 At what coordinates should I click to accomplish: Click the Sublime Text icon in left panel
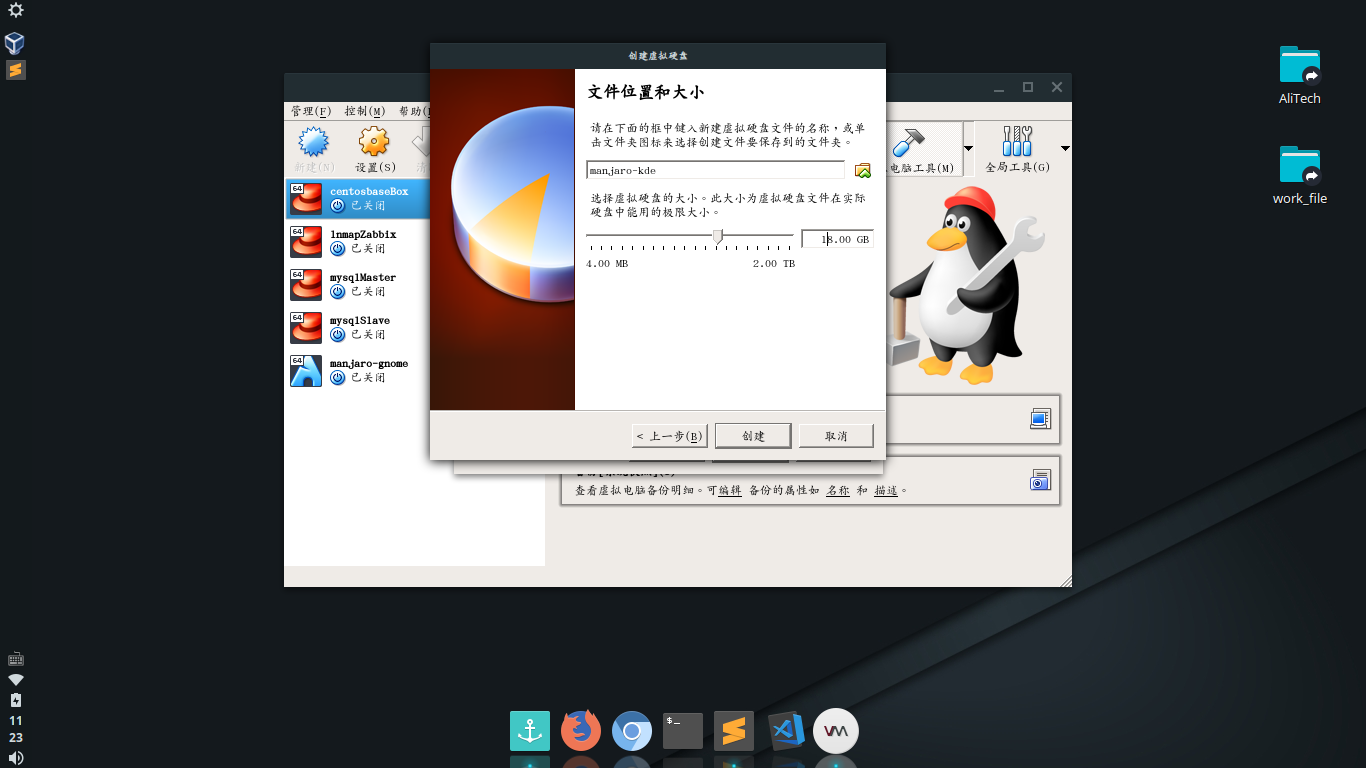point(15,70)
